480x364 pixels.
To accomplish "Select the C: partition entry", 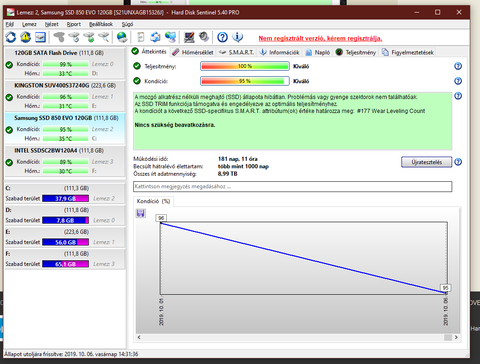I will point(65,193).
